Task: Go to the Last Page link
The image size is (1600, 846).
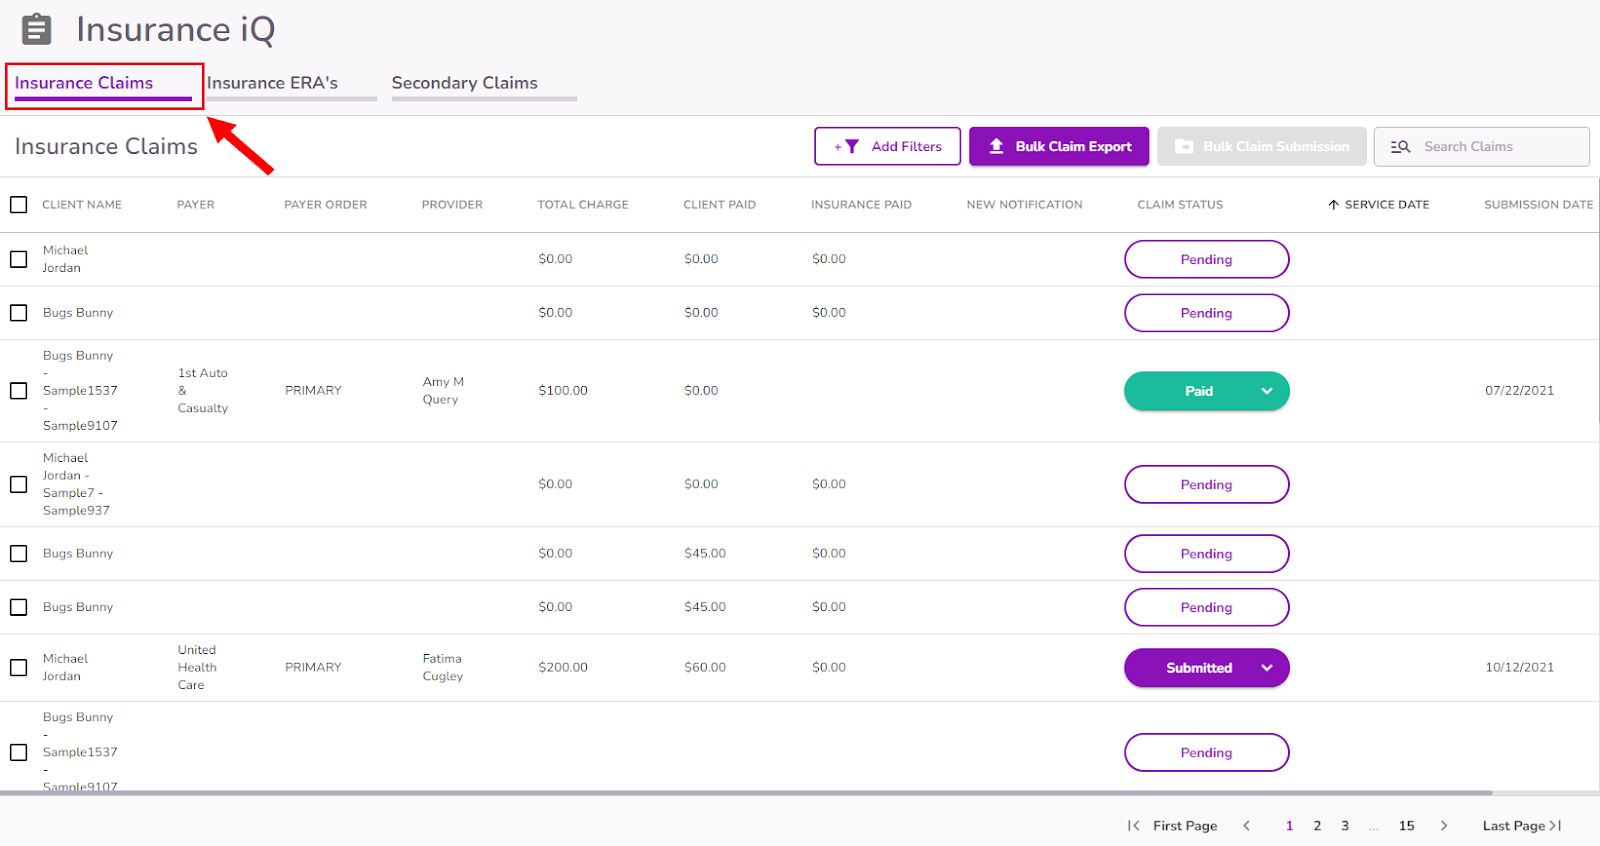Action: (1520, 826)
